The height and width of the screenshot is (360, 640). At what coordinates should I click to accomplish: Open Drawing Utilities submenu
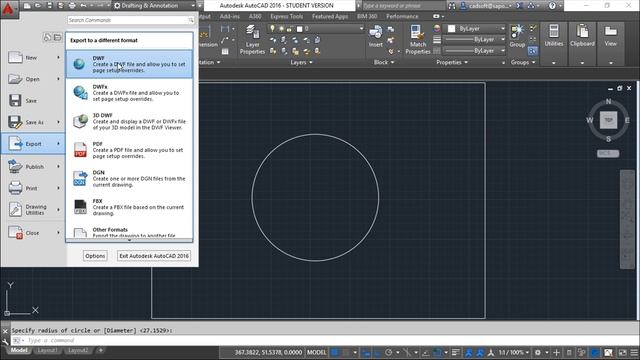(33, 209)
